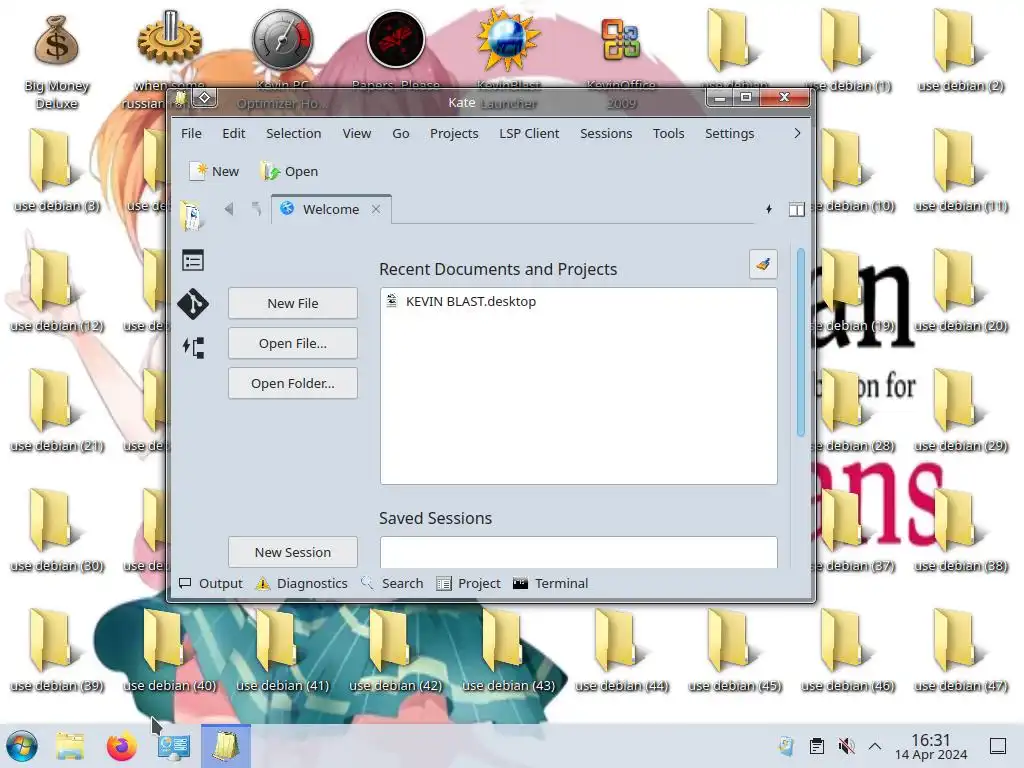Open the File menu
This screenshot has height=768, width=1024.
[x=191, y=133]
